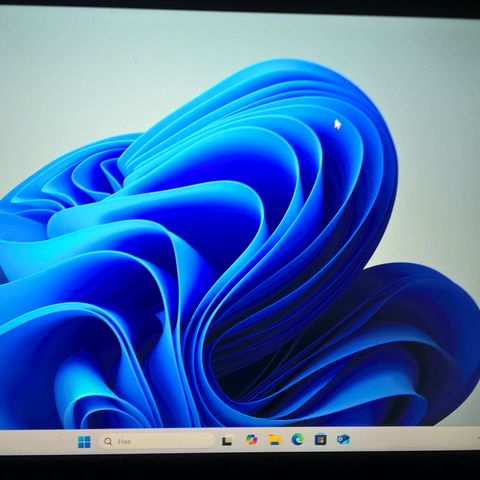Launch Microsoft Edge browser
Image resolution: width=480 pixels, height=480 pixels.
297,440
